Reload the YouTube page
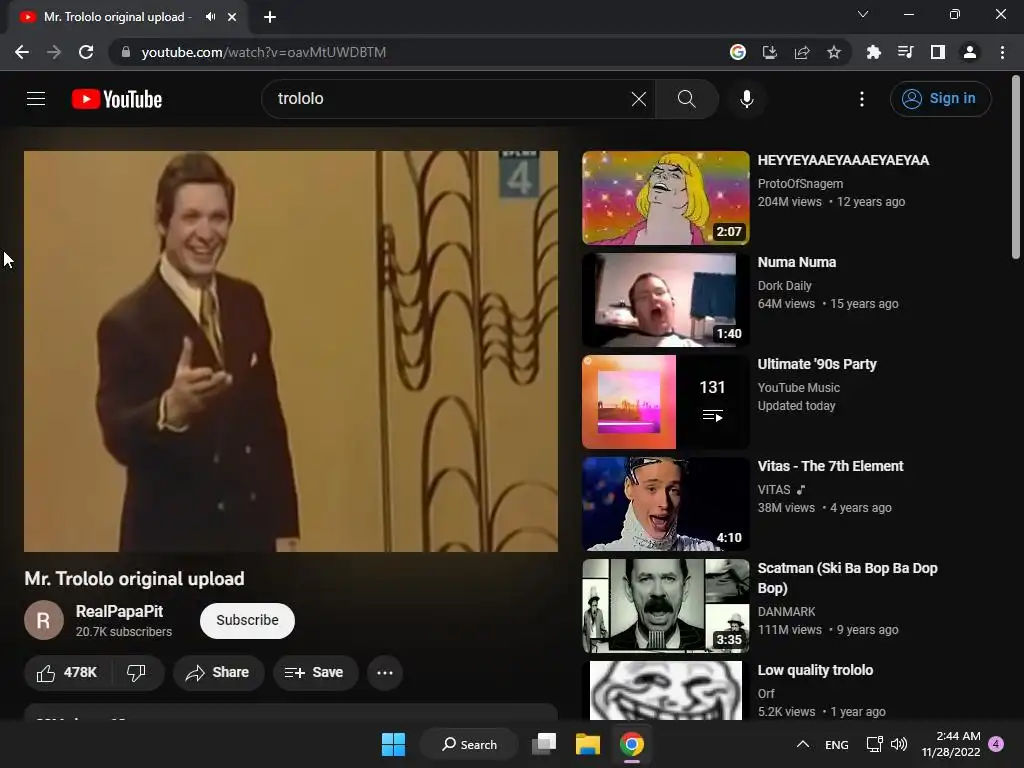 (86, 52)
